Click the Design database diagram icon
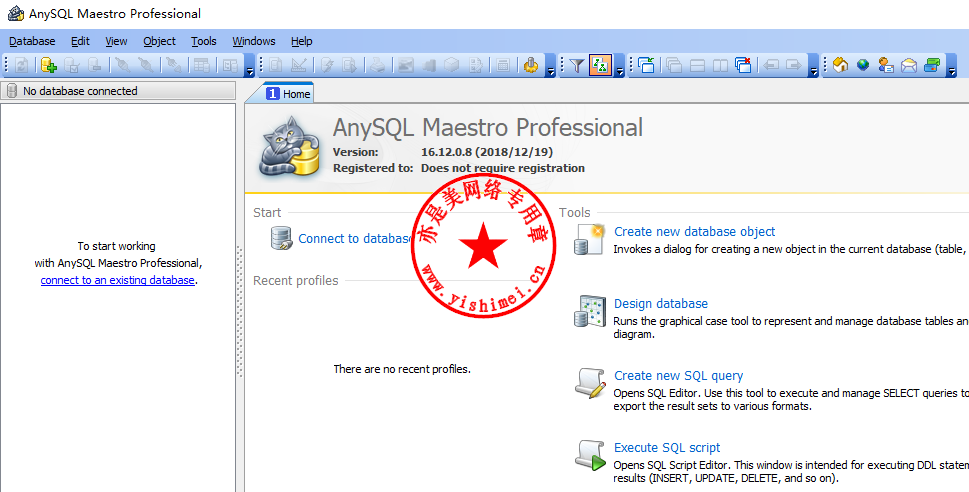This screenshot has width=969, height=492. pyautogui.click(x=588, y=311)
